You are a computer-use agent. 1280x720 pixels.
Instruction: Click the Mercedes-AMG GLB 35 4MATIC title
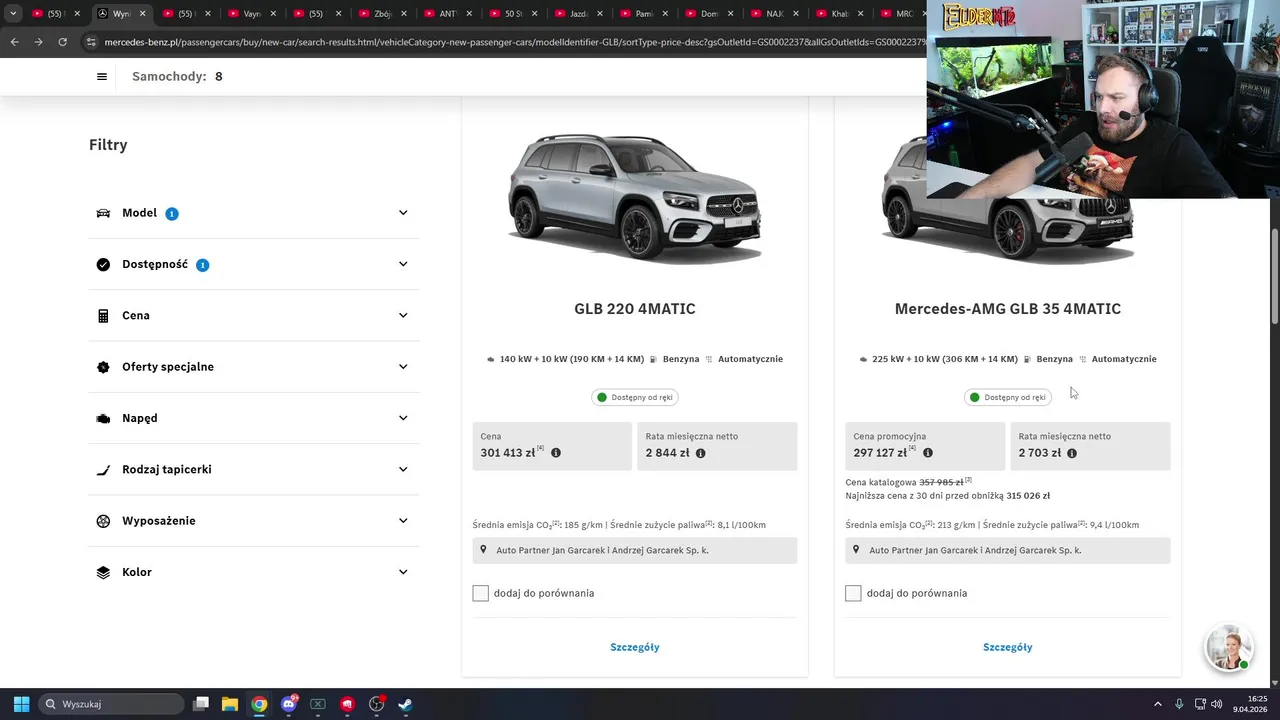[x=1008, y=309]
